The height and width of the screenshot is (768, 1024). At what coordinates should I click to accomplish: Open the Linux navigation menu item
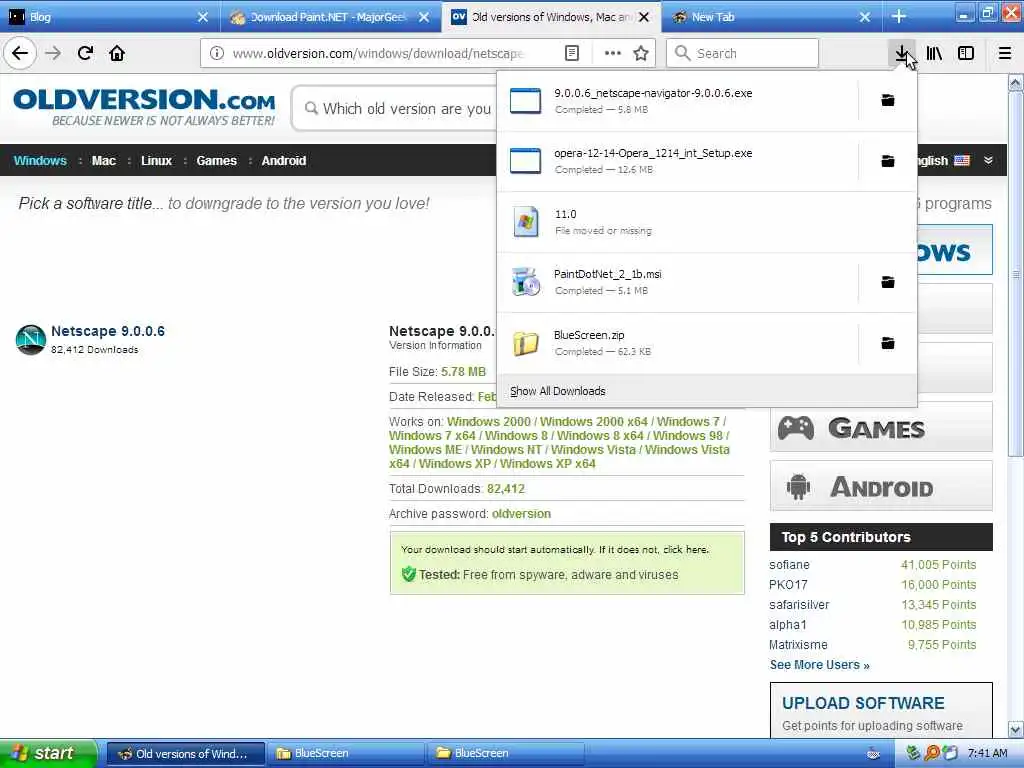coord(157,161)
